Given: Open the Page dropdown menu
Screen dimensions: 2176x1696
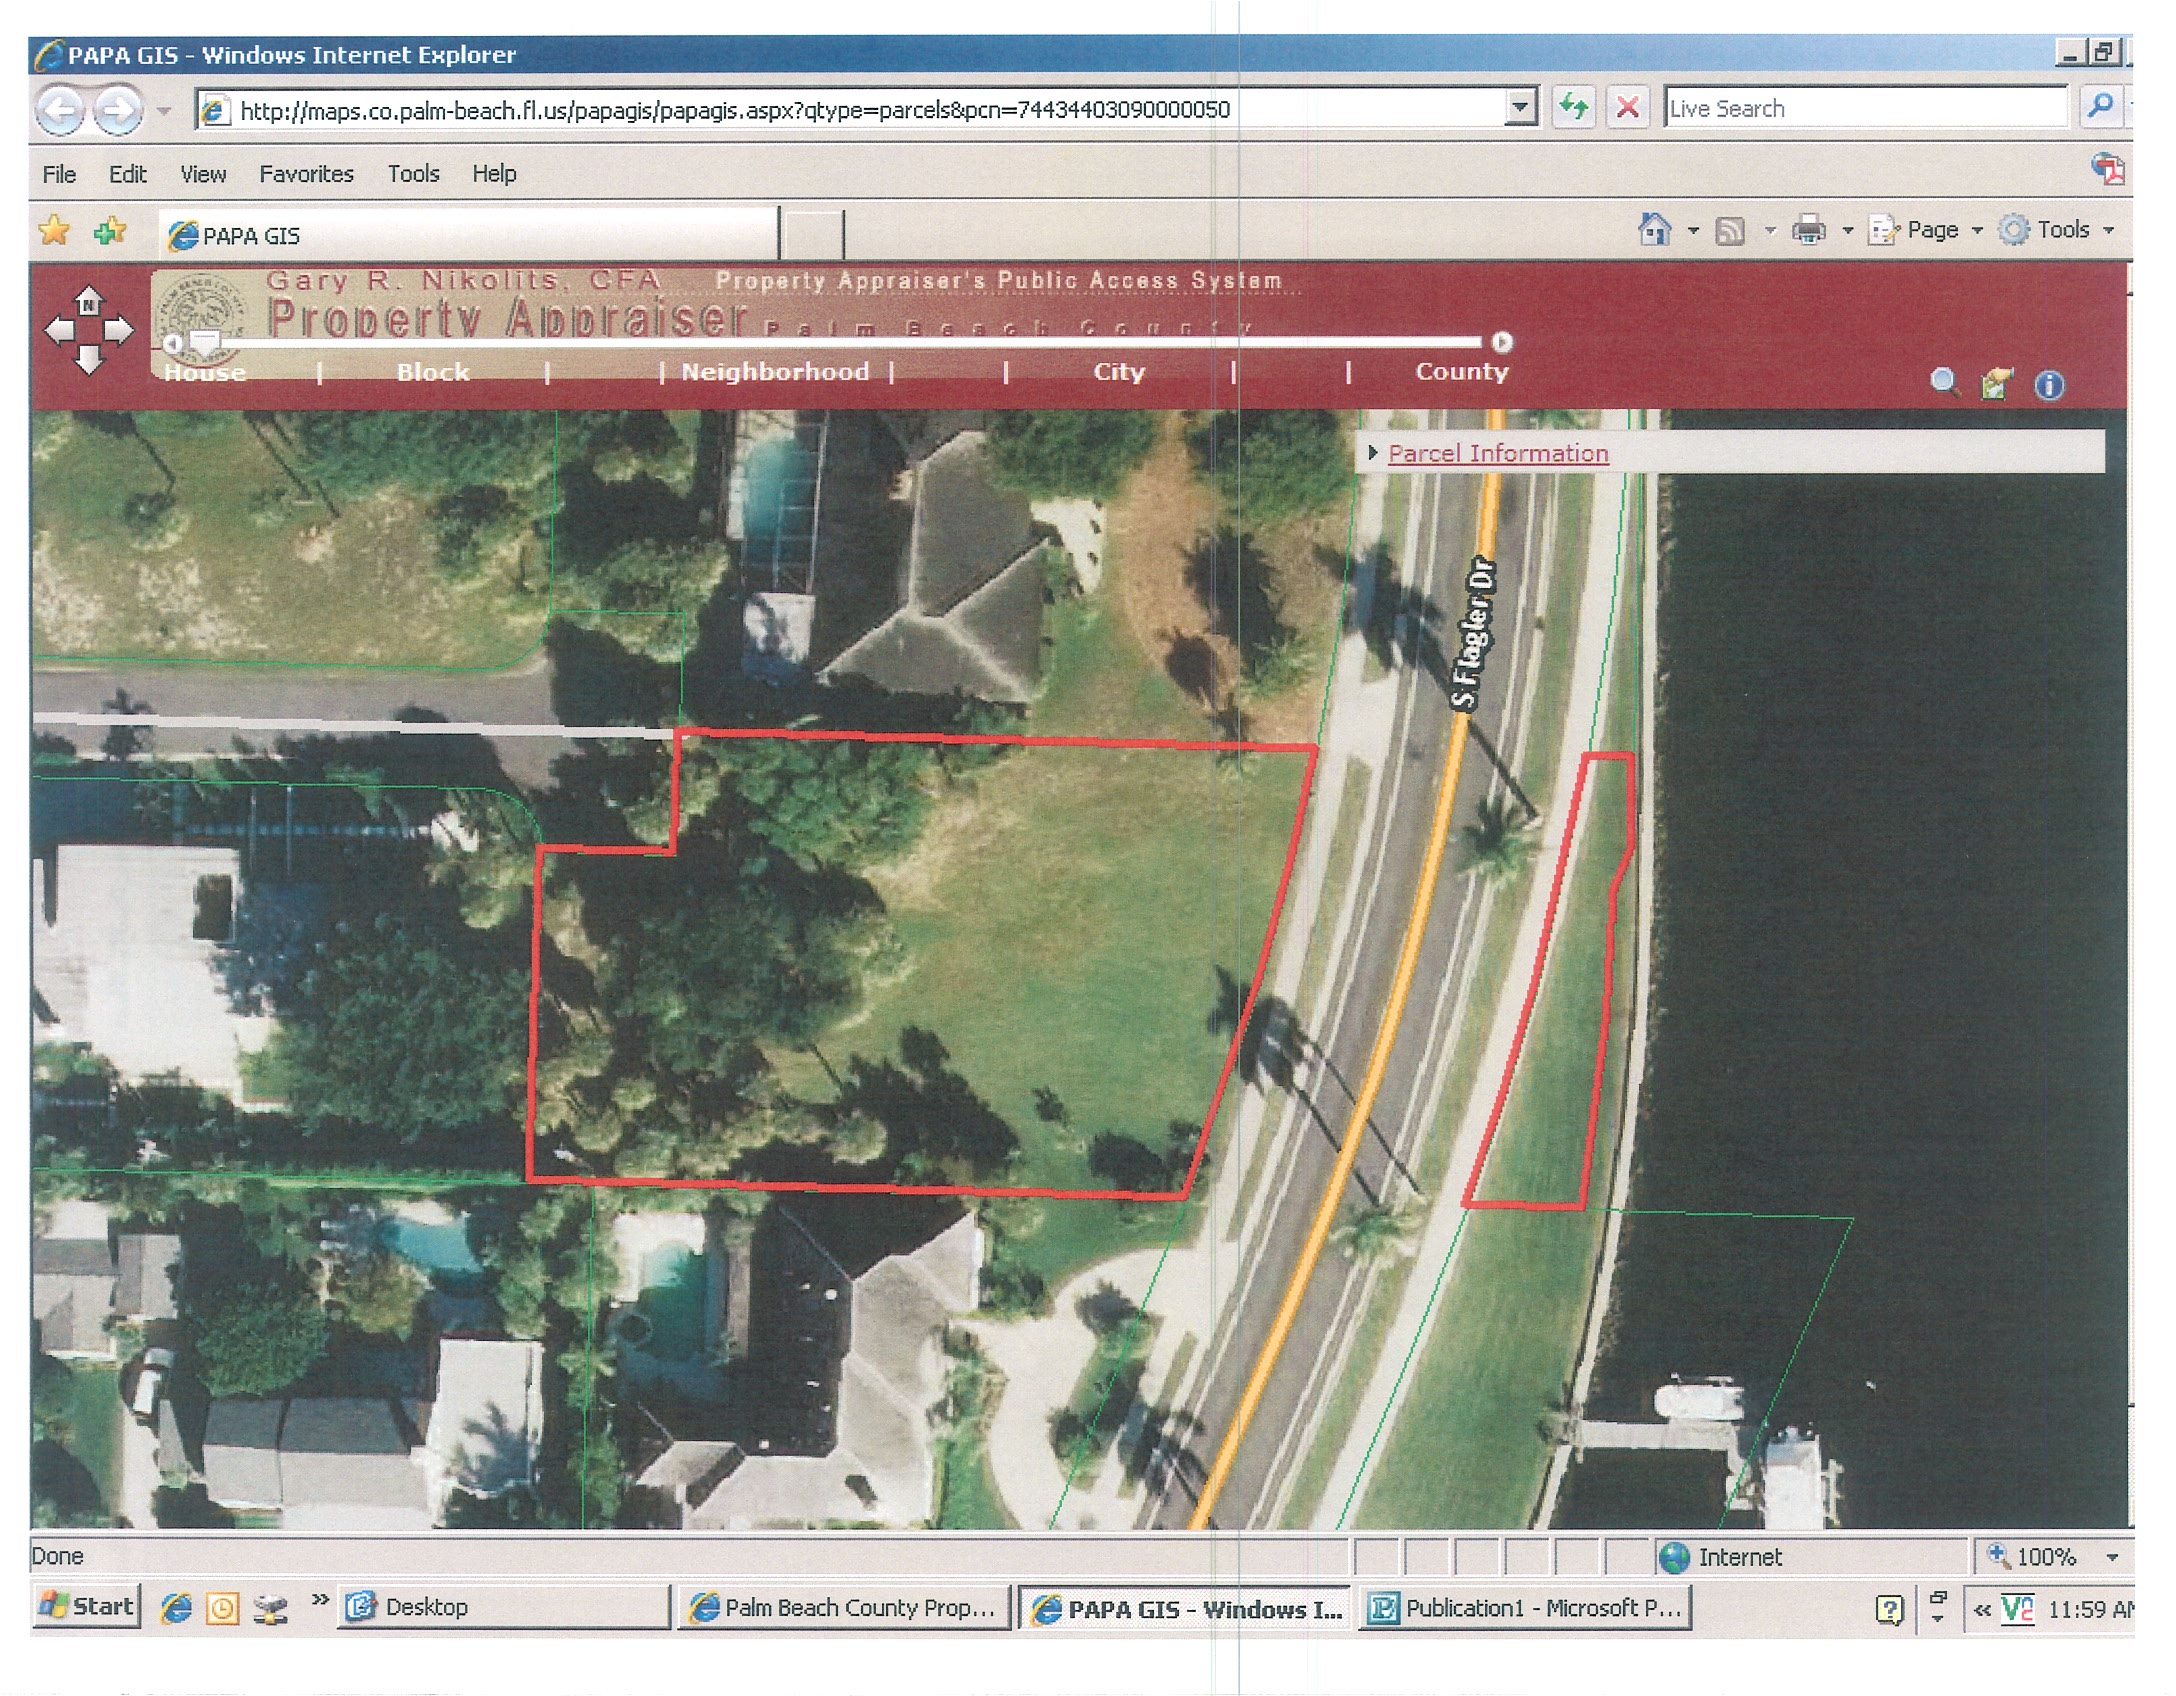Looking at the screenshot, I should pyautogui.click(x=1930, y=230).
